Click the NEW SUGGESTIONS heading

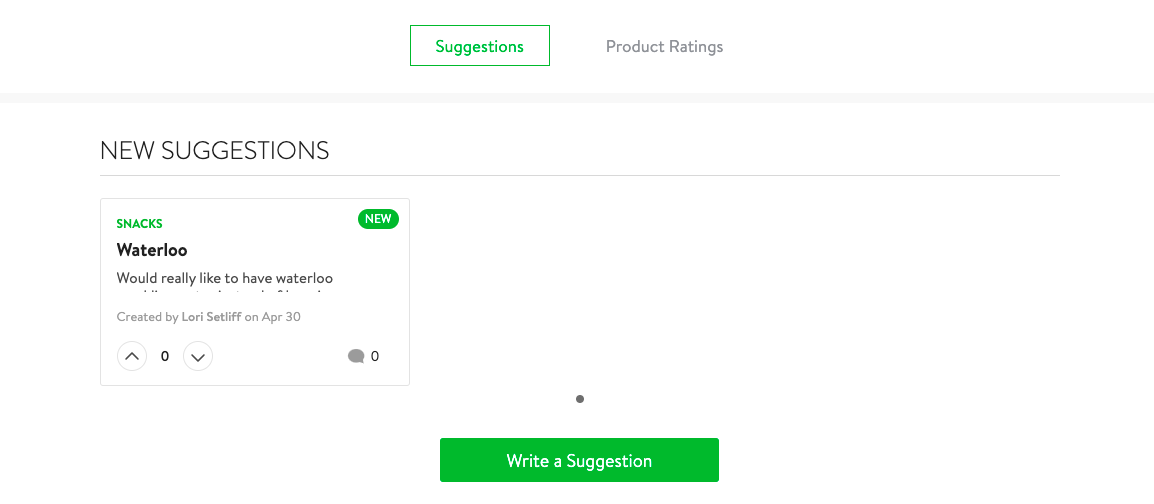(x=214, y=150)
